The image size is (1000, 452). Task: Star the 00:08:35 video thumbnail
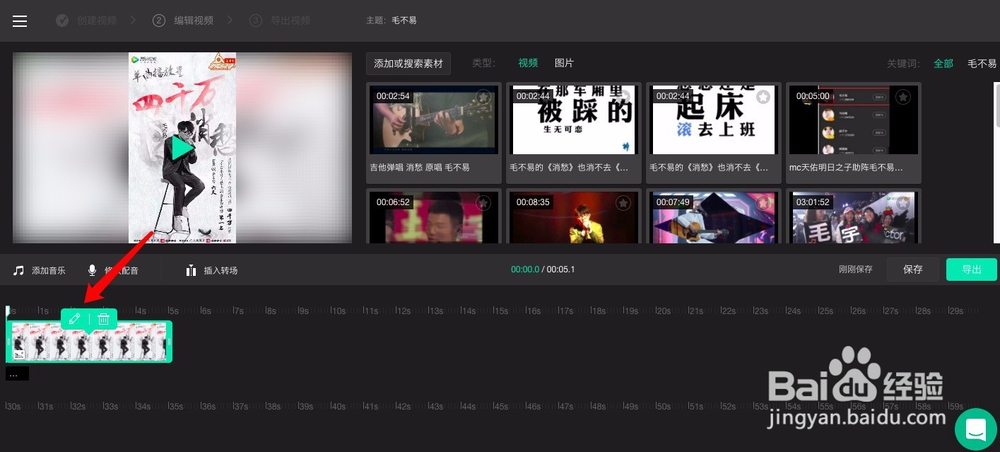coord(623,203)
